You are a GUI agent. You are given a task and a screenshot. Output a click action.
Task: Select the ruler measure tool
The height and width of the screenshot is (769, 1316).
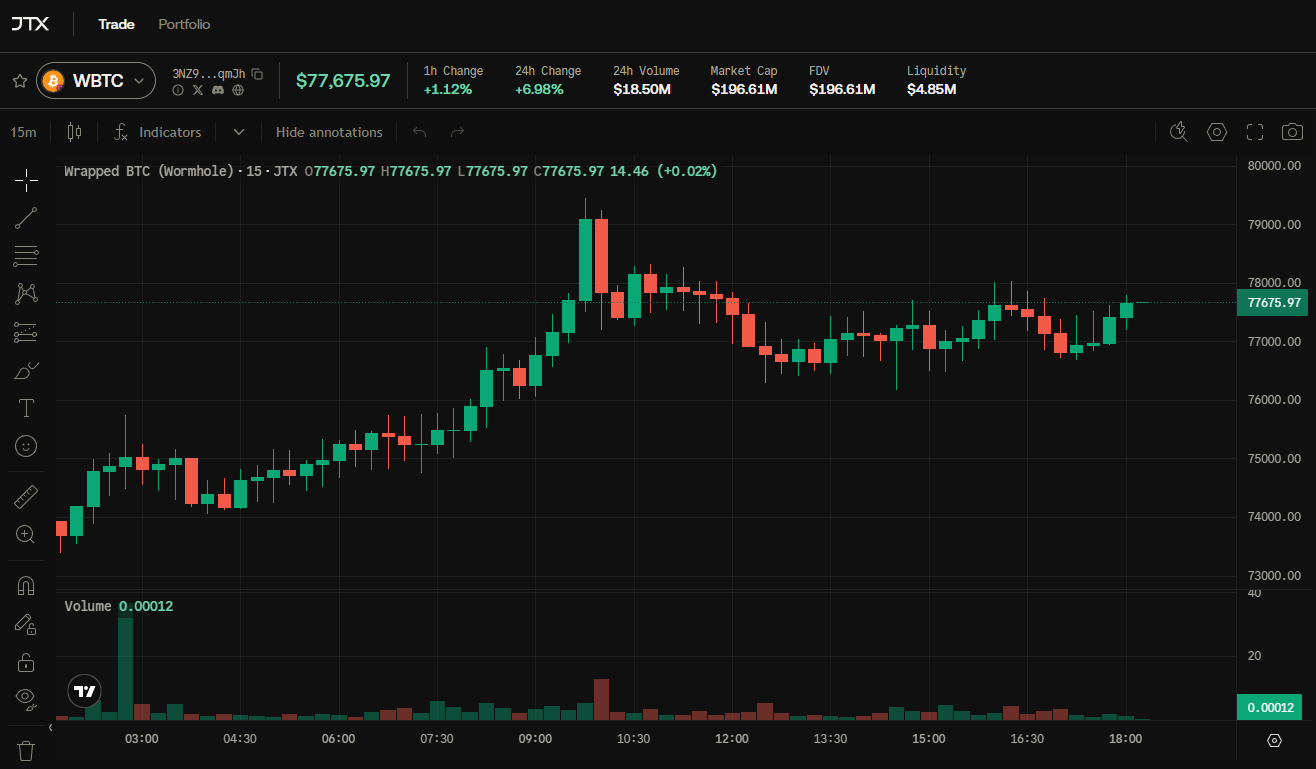click(26, 496)
